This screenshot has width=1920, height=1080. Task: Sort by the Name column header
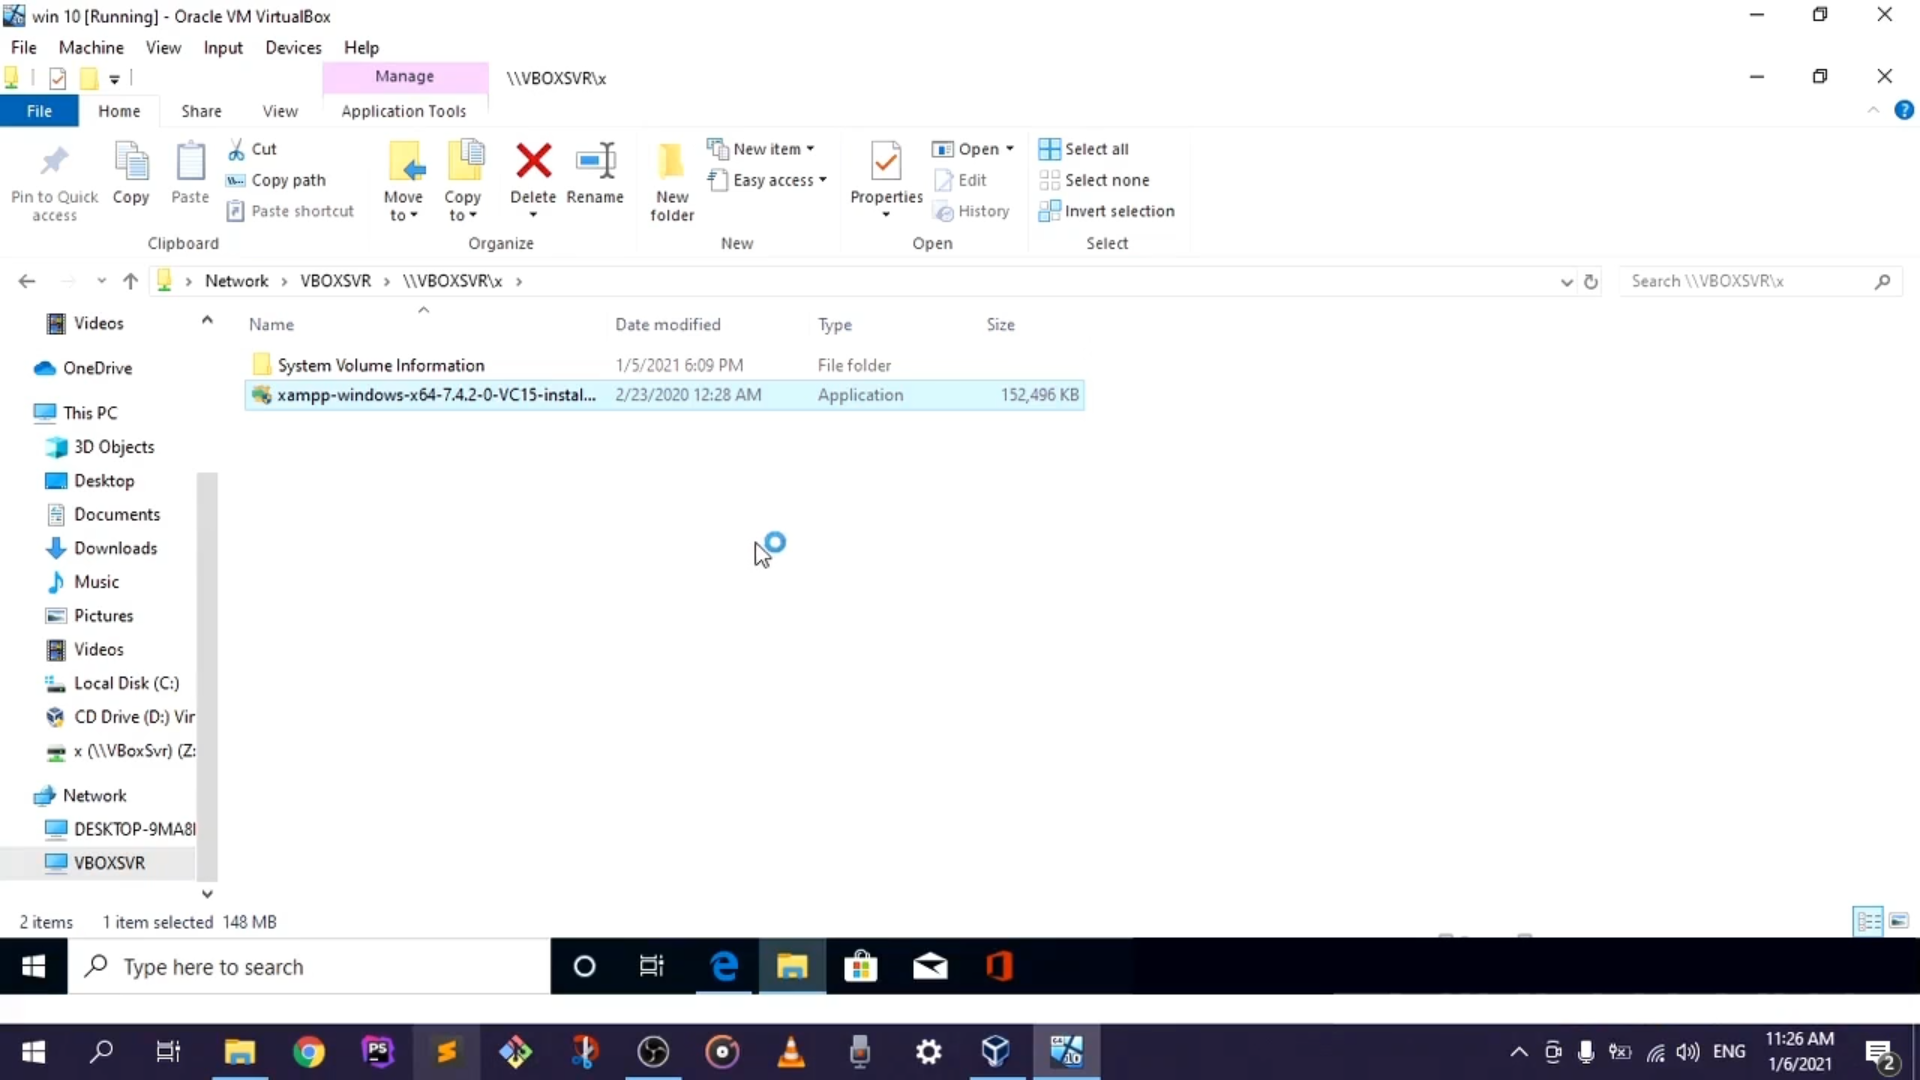click(271, 324)
